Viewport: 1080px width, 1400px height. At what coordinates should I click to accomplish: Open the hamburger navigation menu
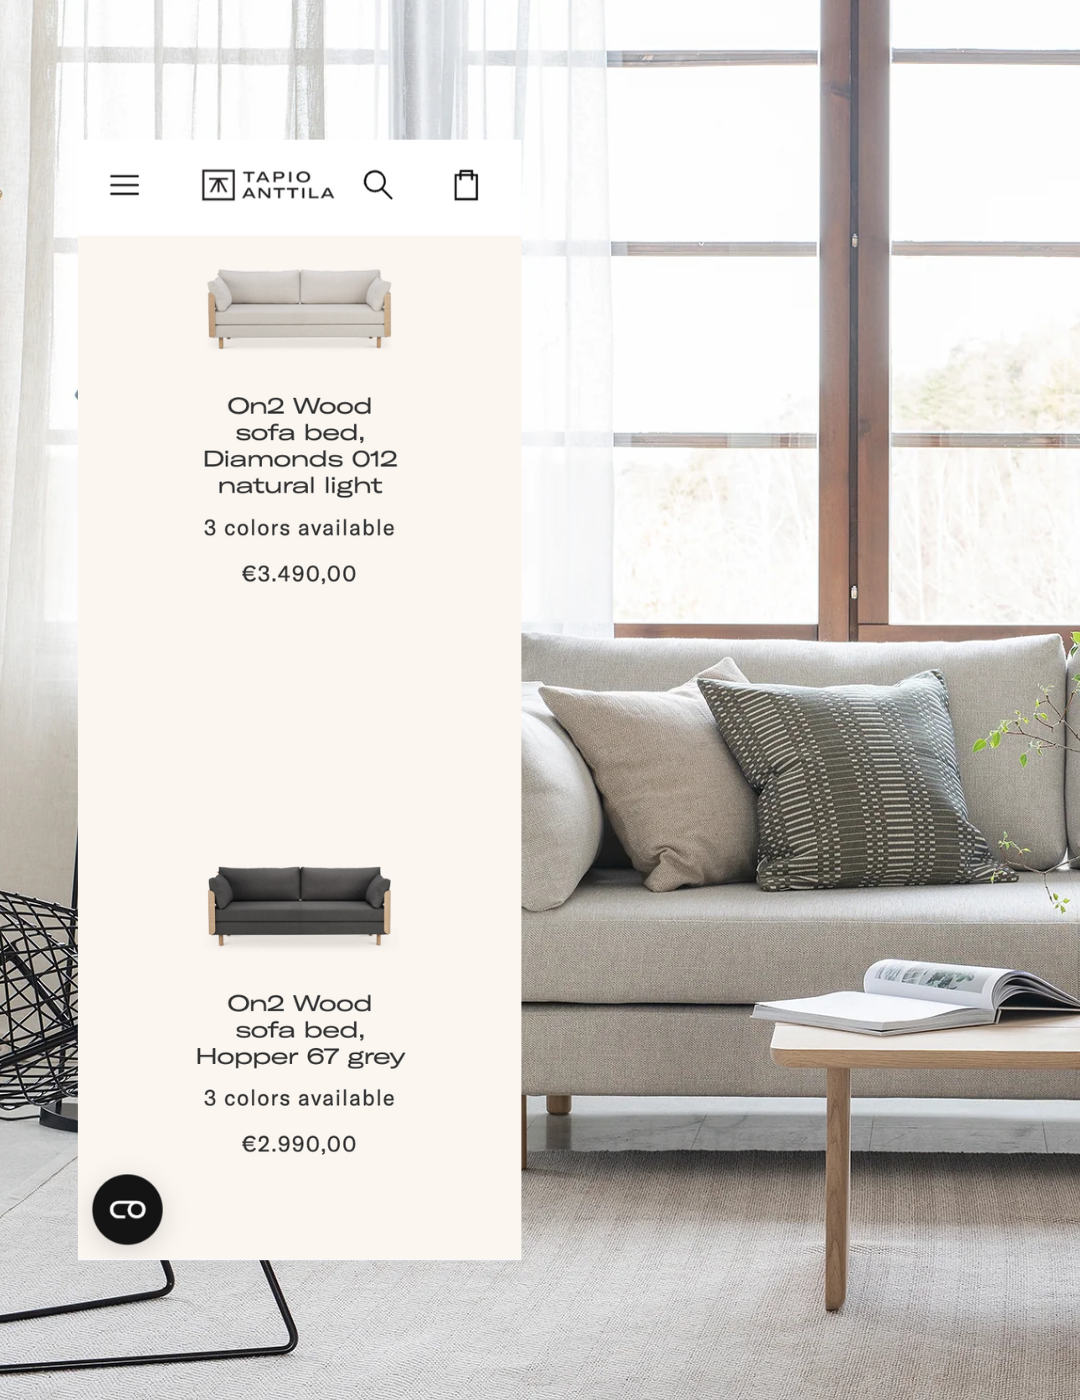coord(124,185)
